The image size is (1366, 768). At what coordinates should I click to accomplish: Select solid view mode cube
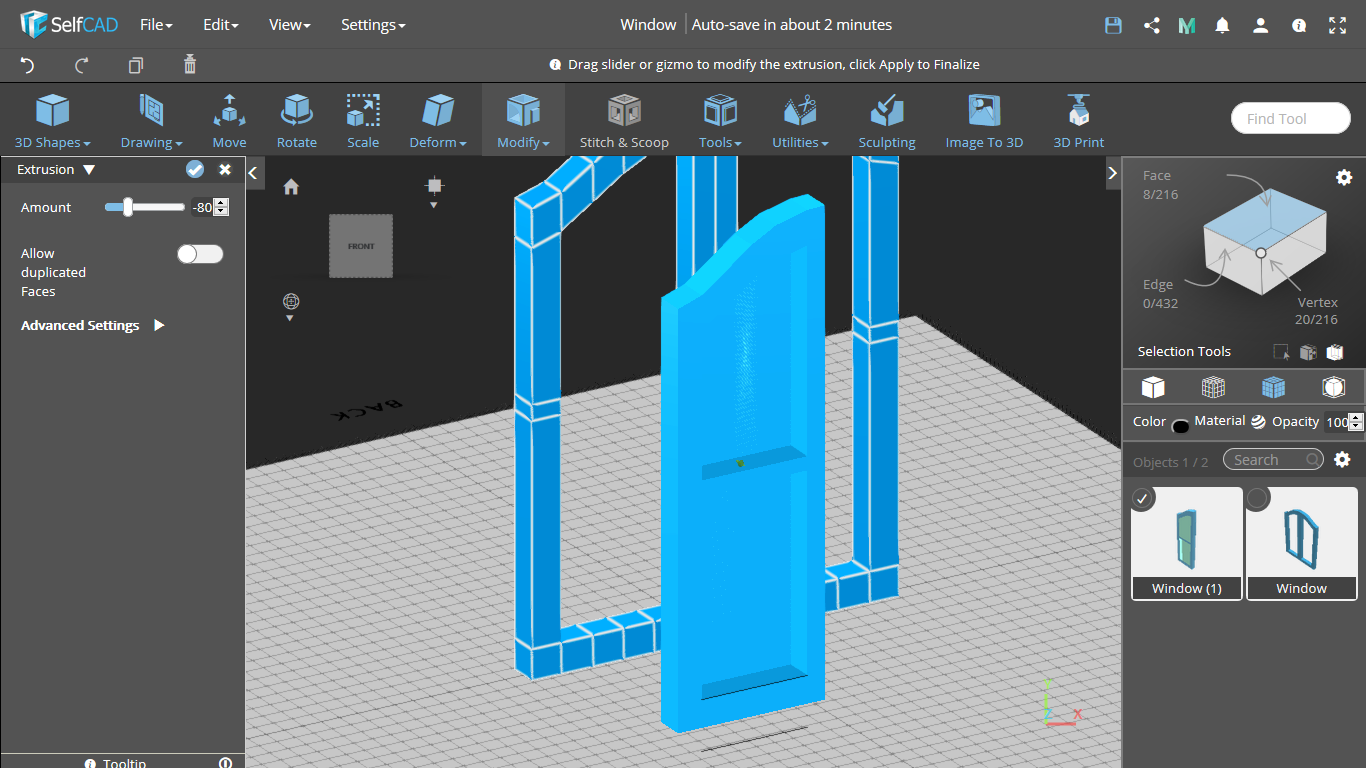coord(1153,387)
